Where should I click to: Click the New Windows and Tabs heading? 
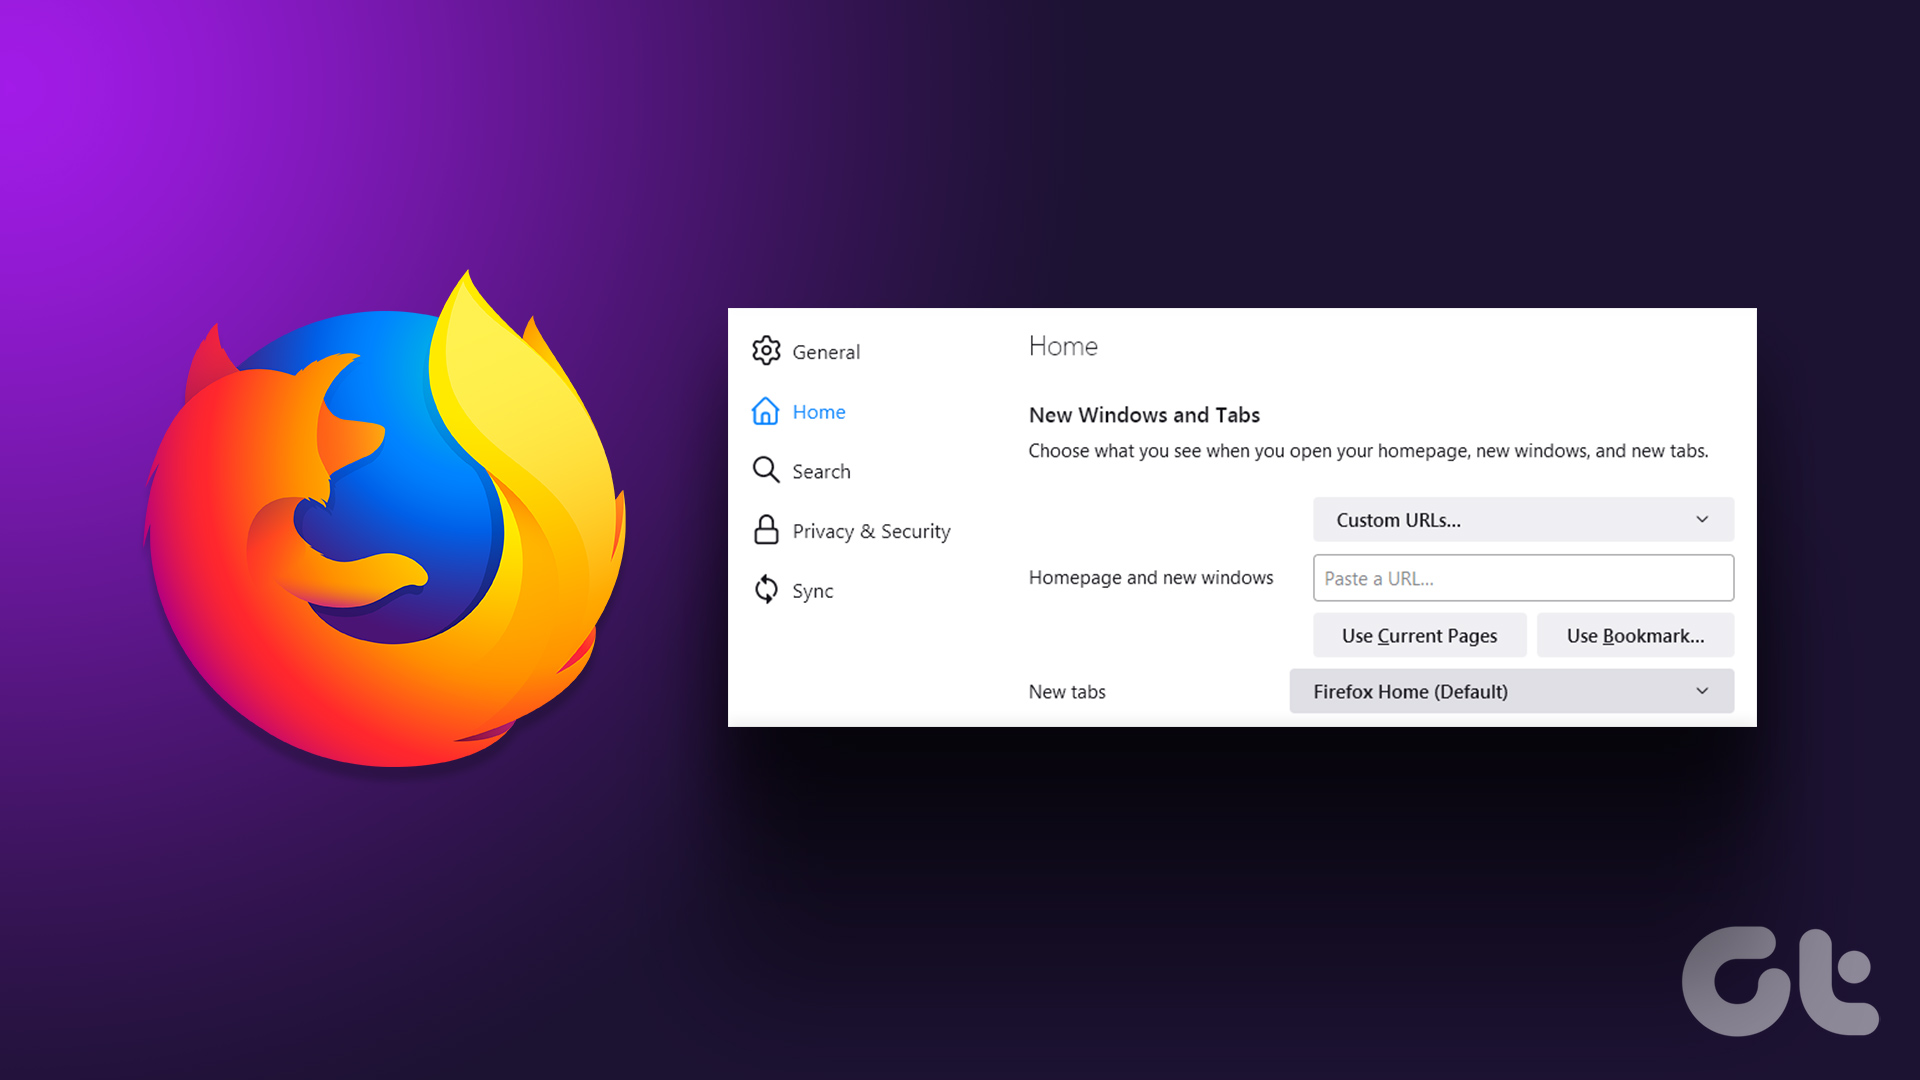(x=1144, y=415)
